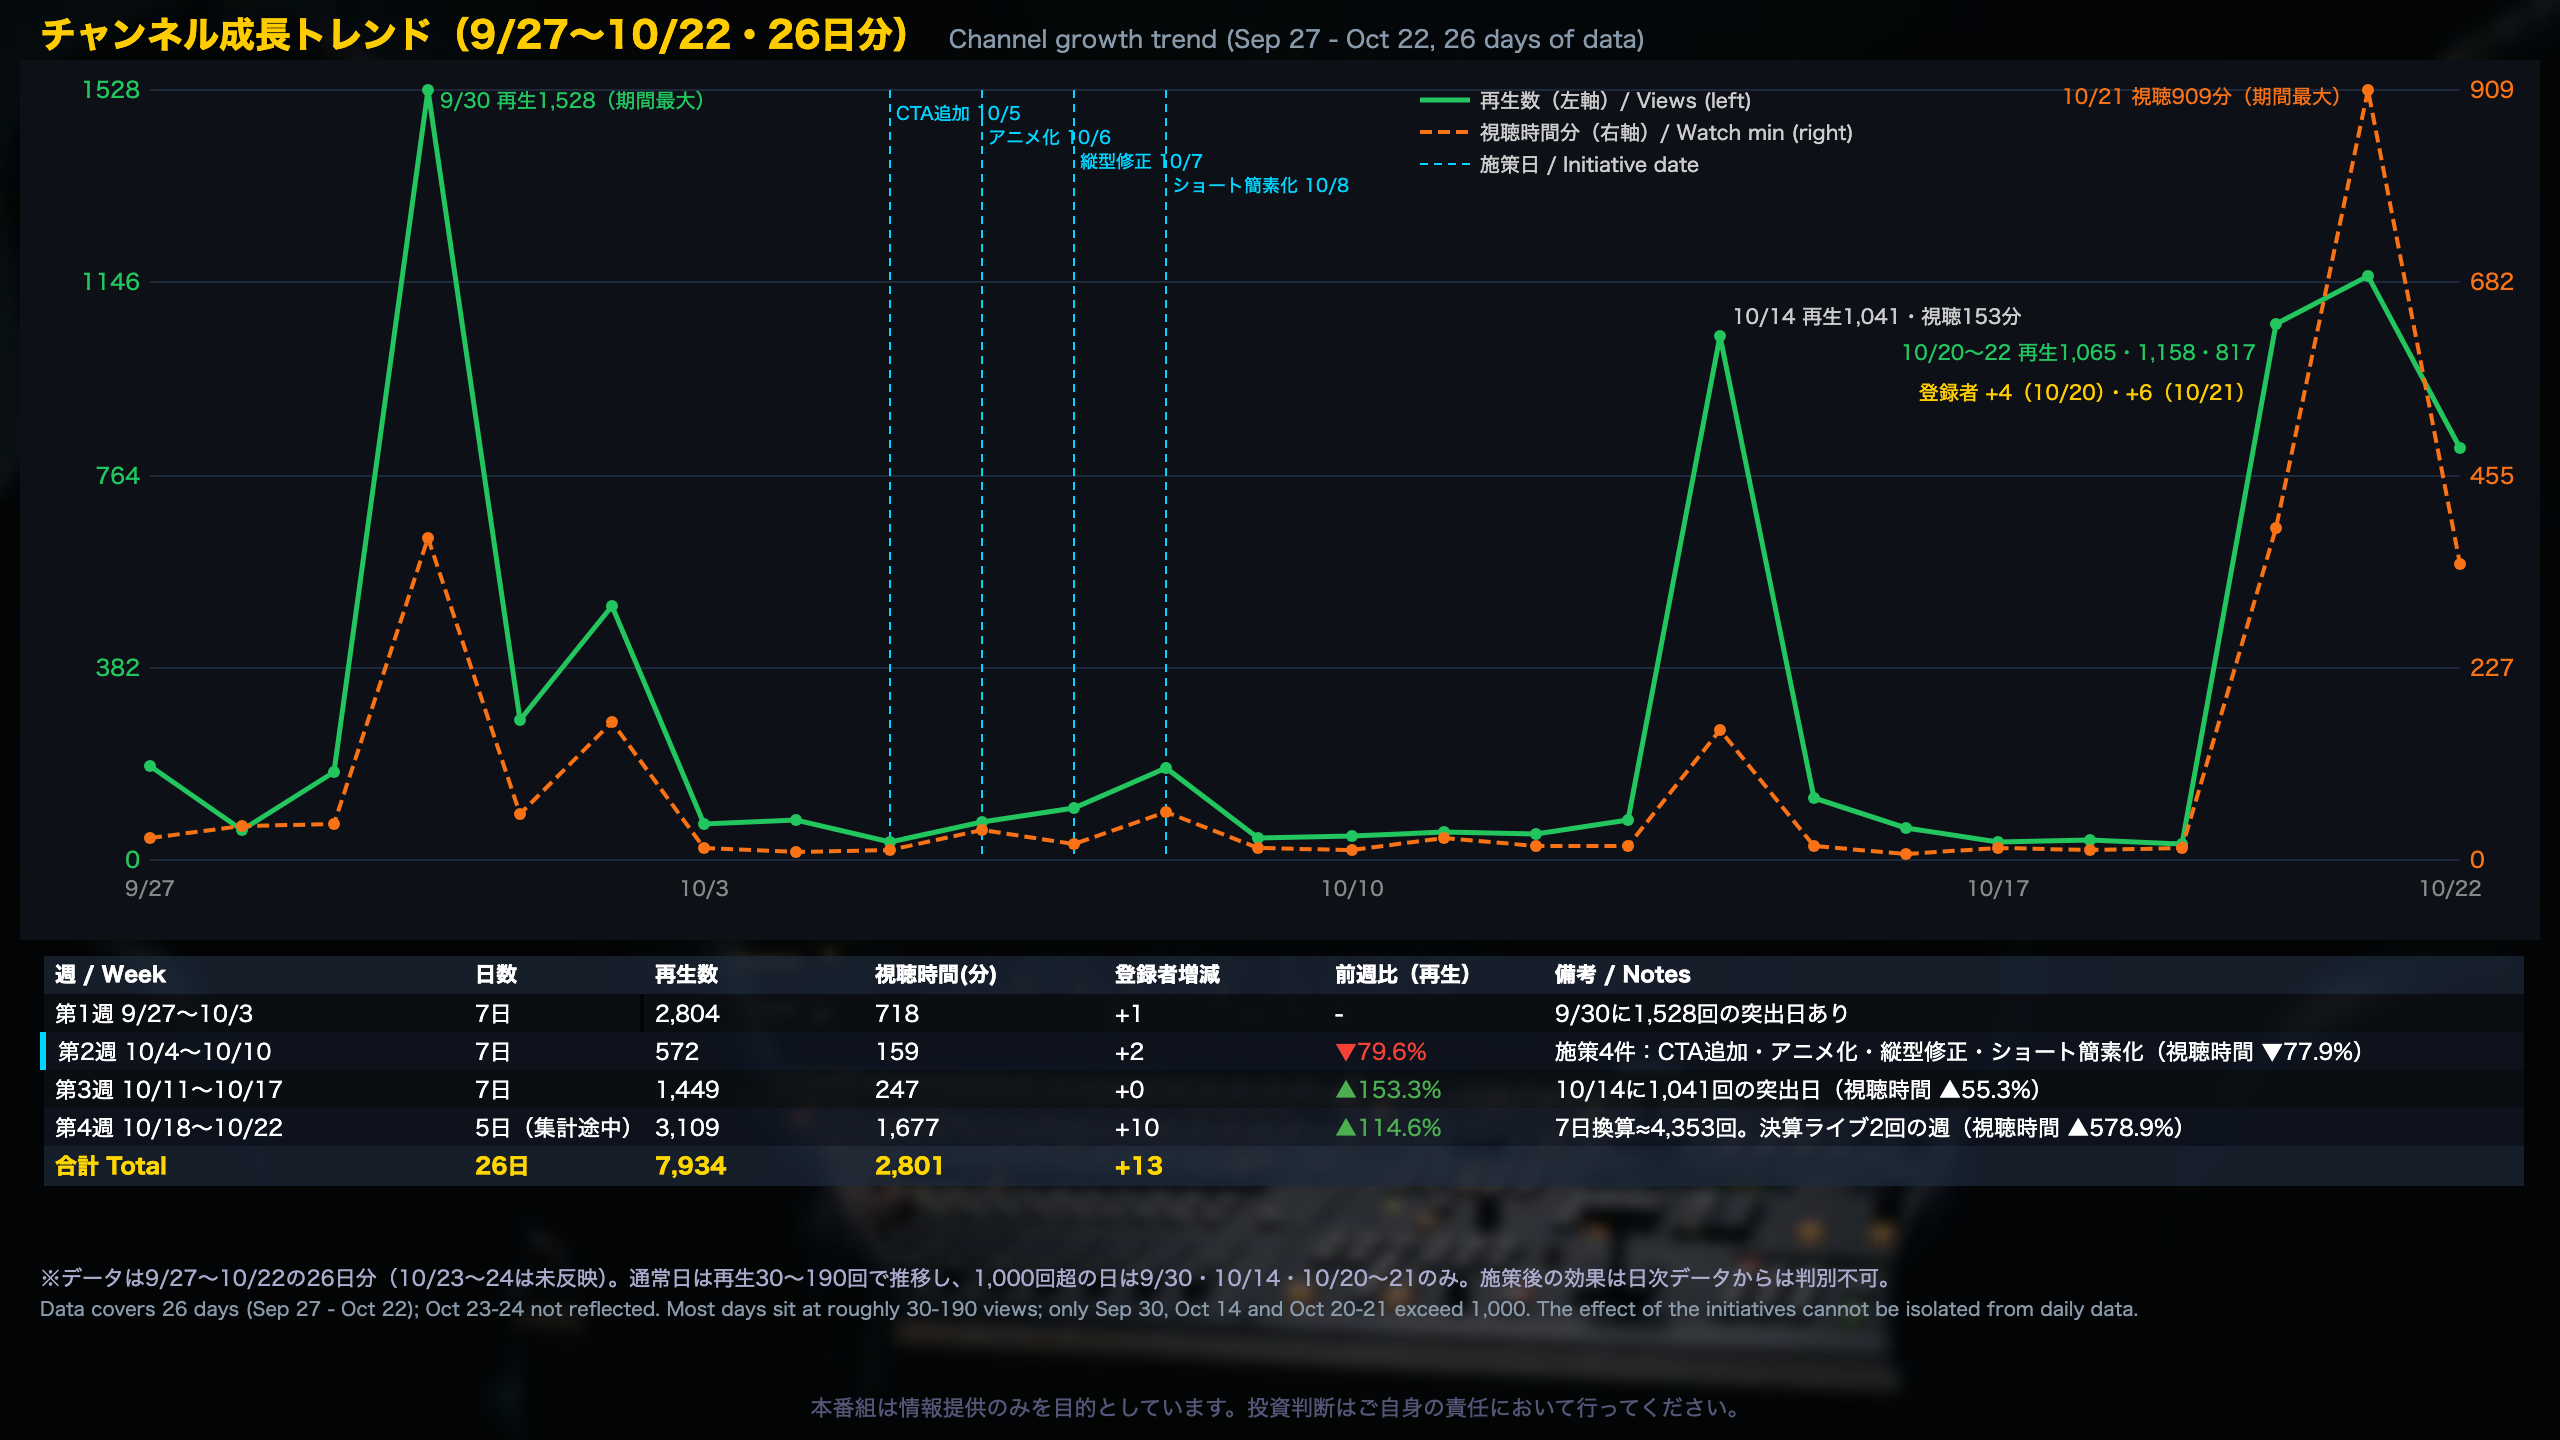Image resolution: width=2560 pixels, height=1440 pixels.
Task: Click the 10/14 再生1,041 annotation text
Action: tap(1876, 317)
